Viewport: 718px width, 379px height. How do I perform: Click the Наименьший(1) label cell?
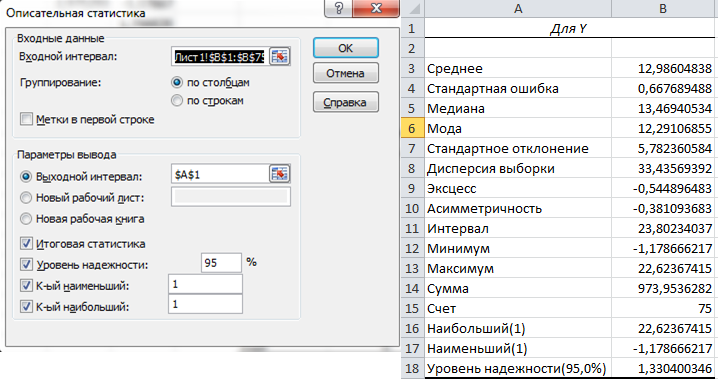(518, 348)
